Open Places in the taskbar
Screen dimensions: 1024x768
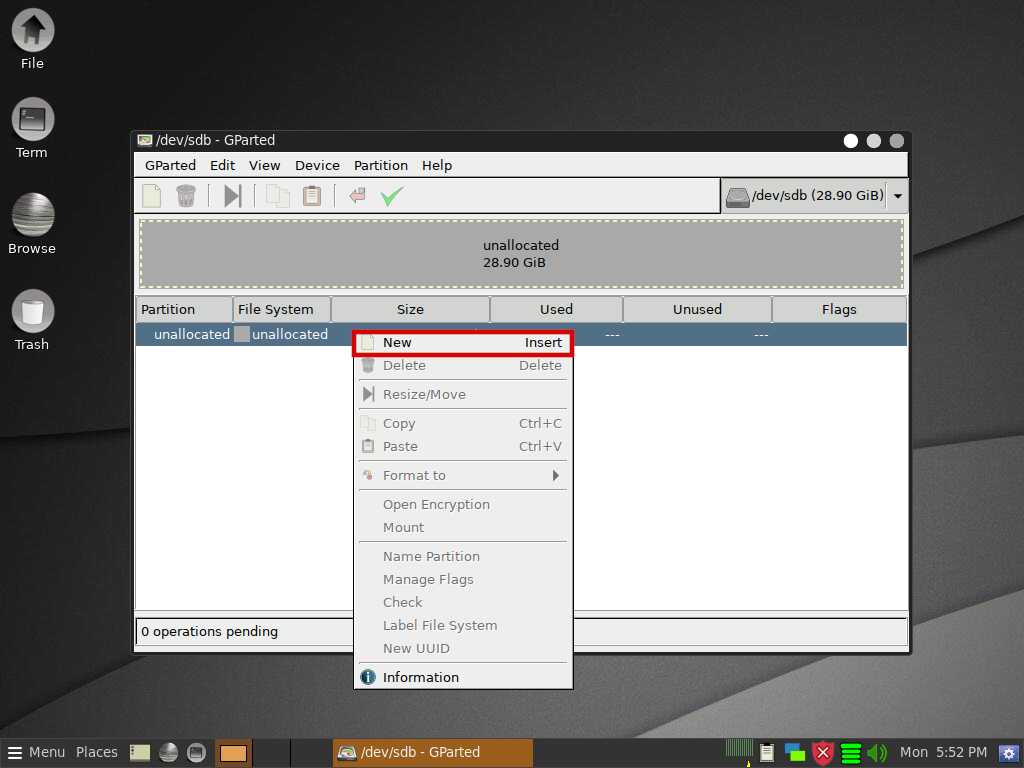tap(97, 752)
